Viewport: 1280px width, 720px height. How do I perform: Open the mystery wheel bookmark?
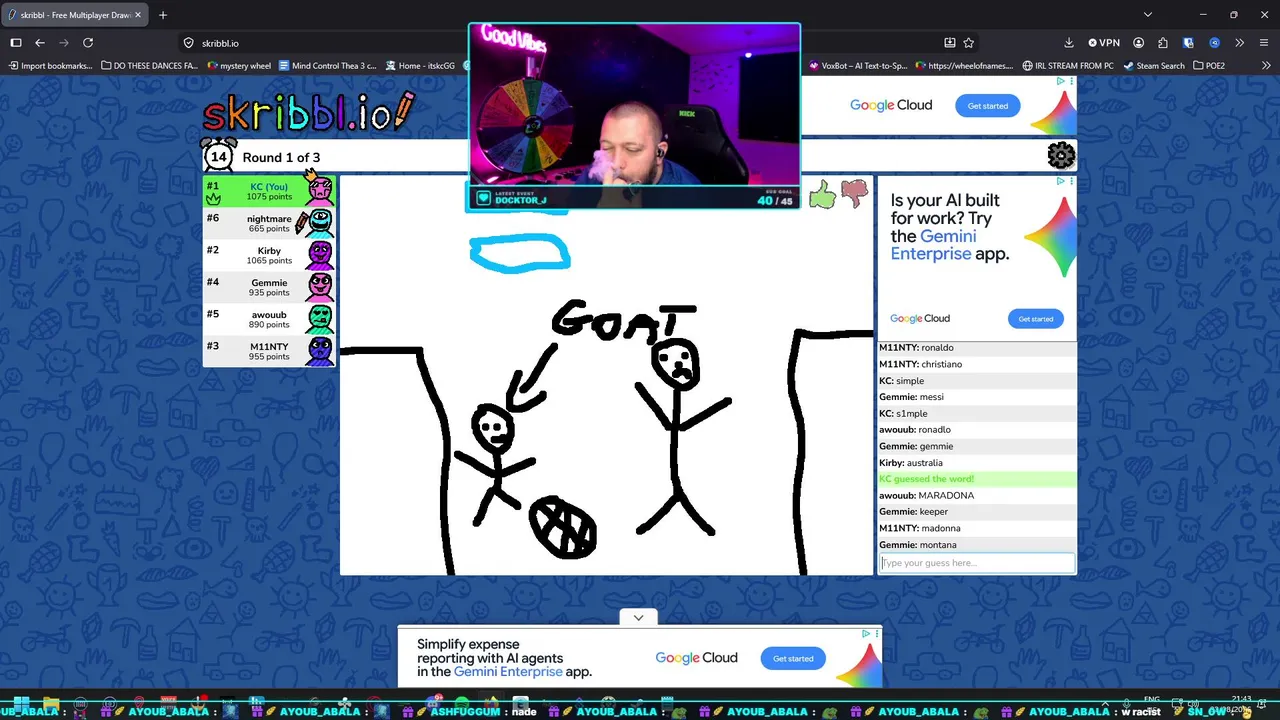coord(239,66)
